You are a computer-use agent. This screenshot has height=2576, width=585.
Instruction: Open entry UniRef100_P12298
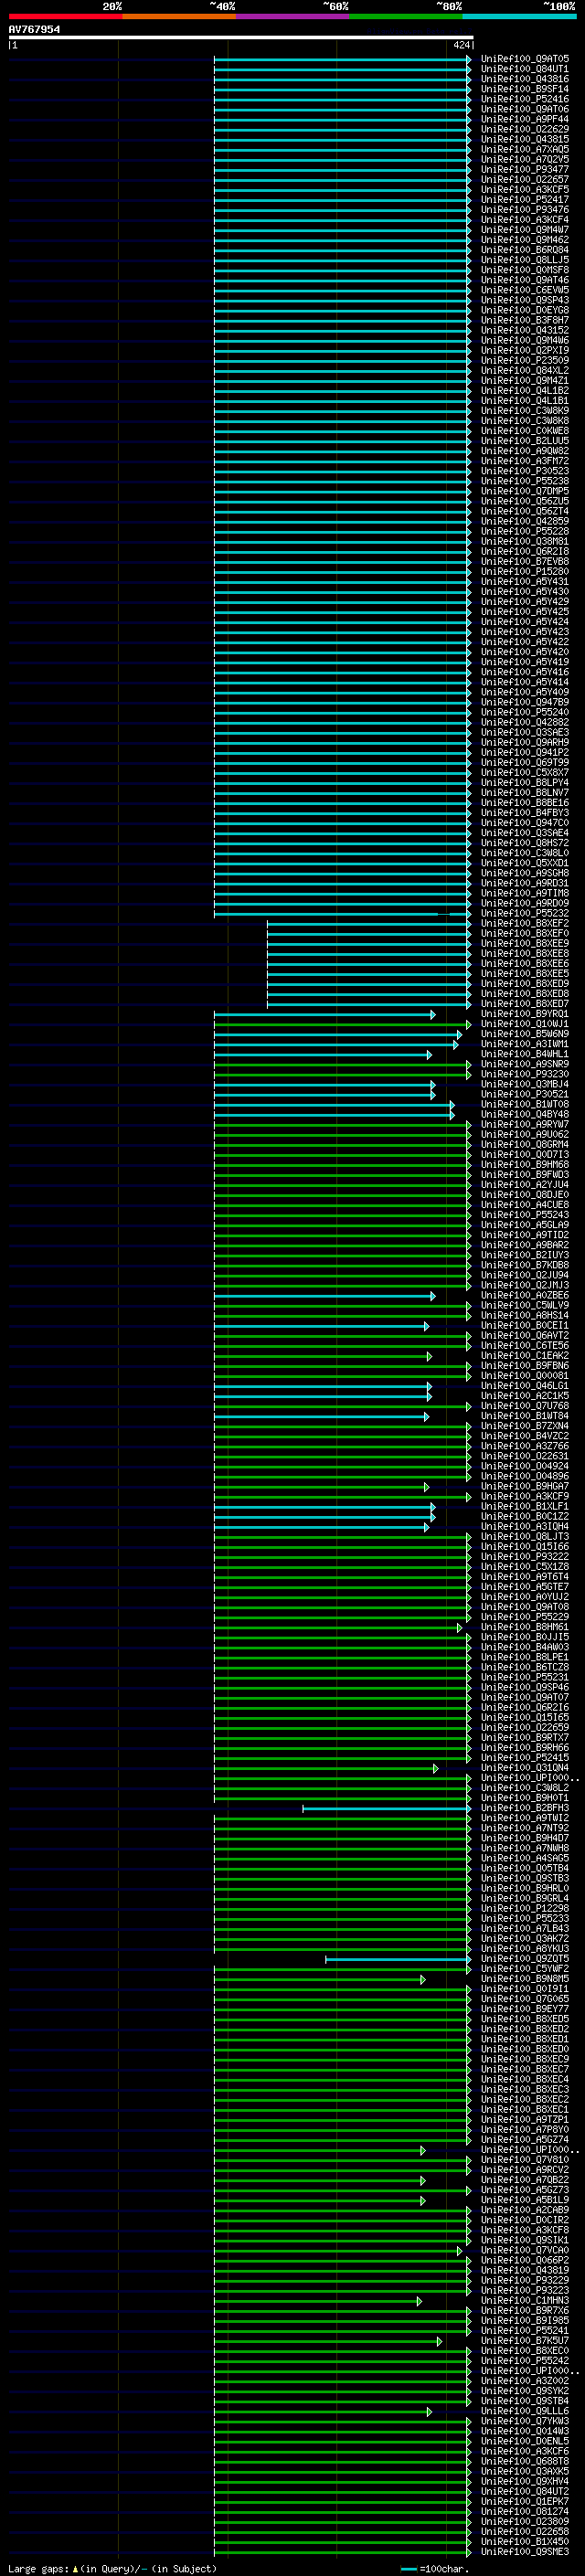525,1908
